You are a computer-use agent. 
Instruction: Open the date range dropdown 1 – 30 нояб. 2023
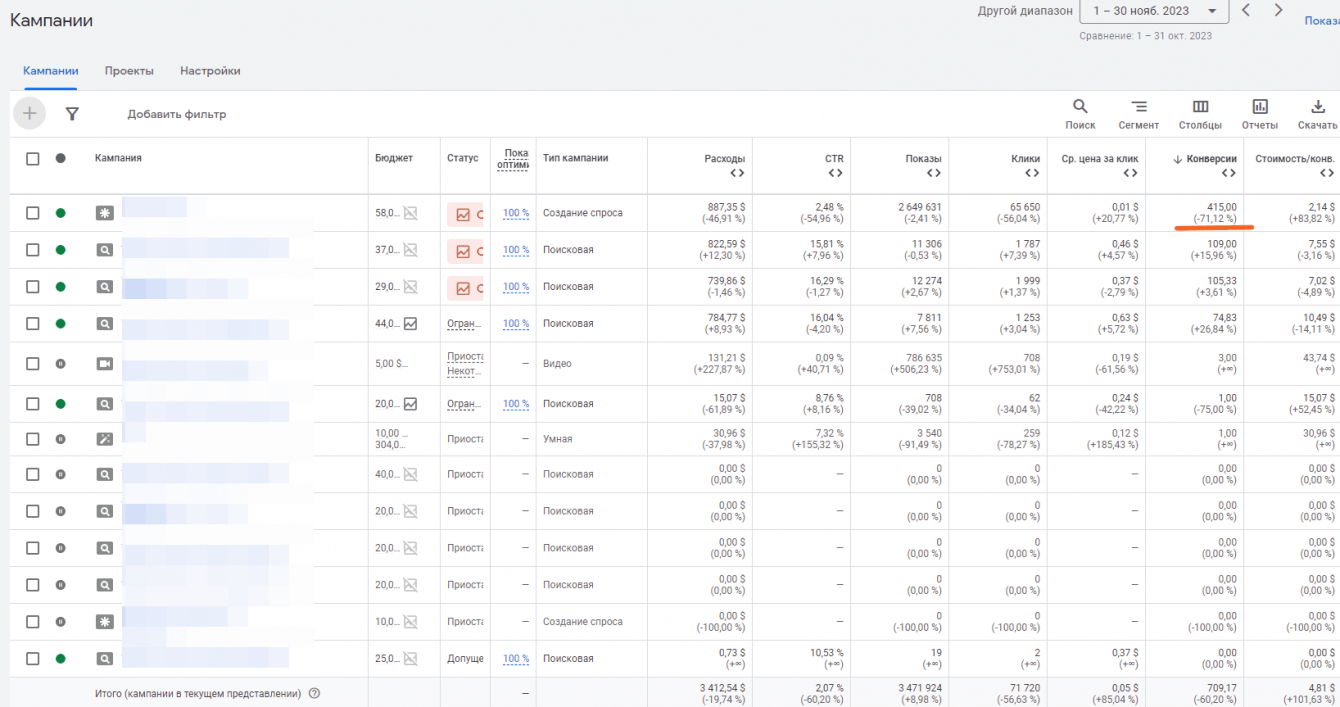tap(1154, 11)
